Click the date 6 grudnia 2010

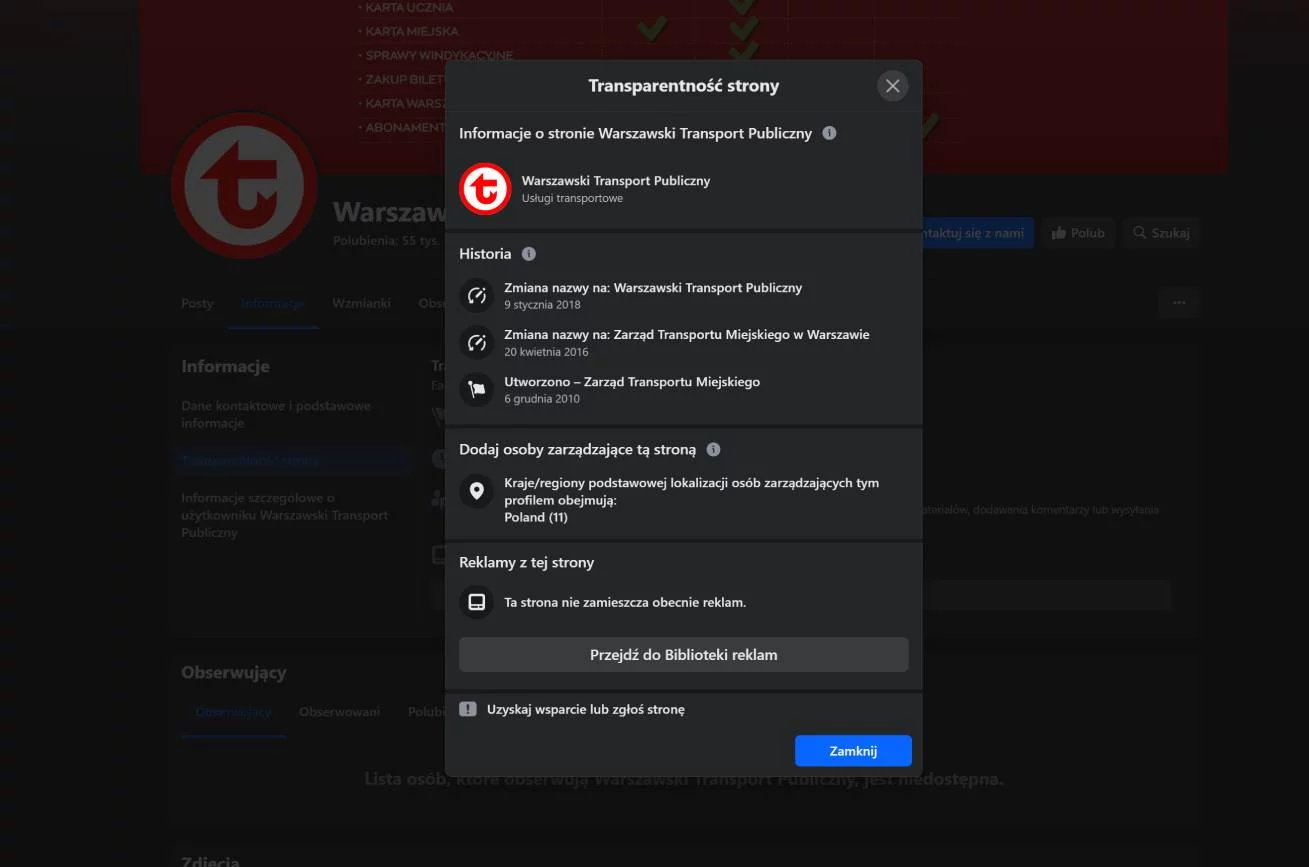[542, 399]
